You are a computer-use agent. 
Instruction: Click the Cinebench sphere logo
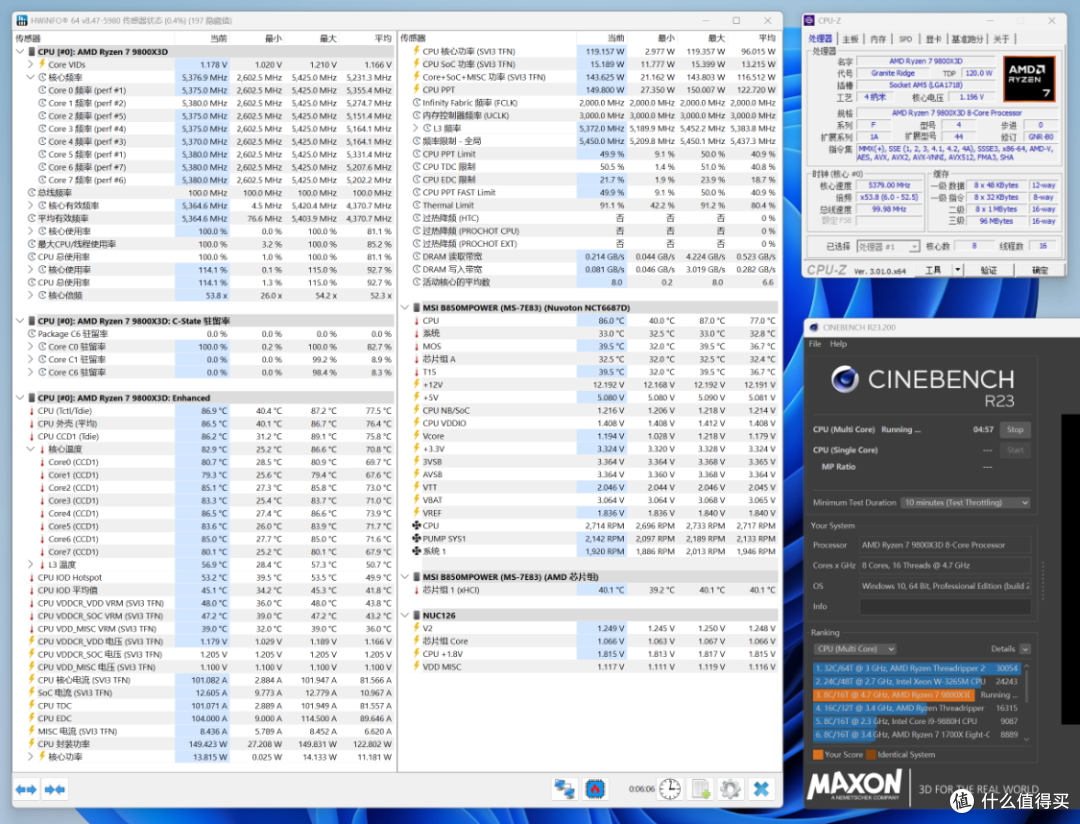point(844,379)
